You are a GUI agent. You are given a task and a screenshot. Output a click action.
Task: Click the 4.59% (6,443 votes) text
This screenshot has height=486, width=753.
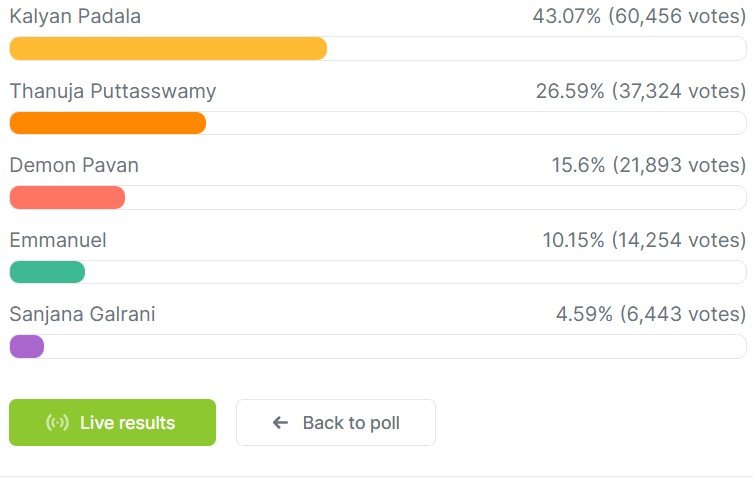click(x=651, y=315)
